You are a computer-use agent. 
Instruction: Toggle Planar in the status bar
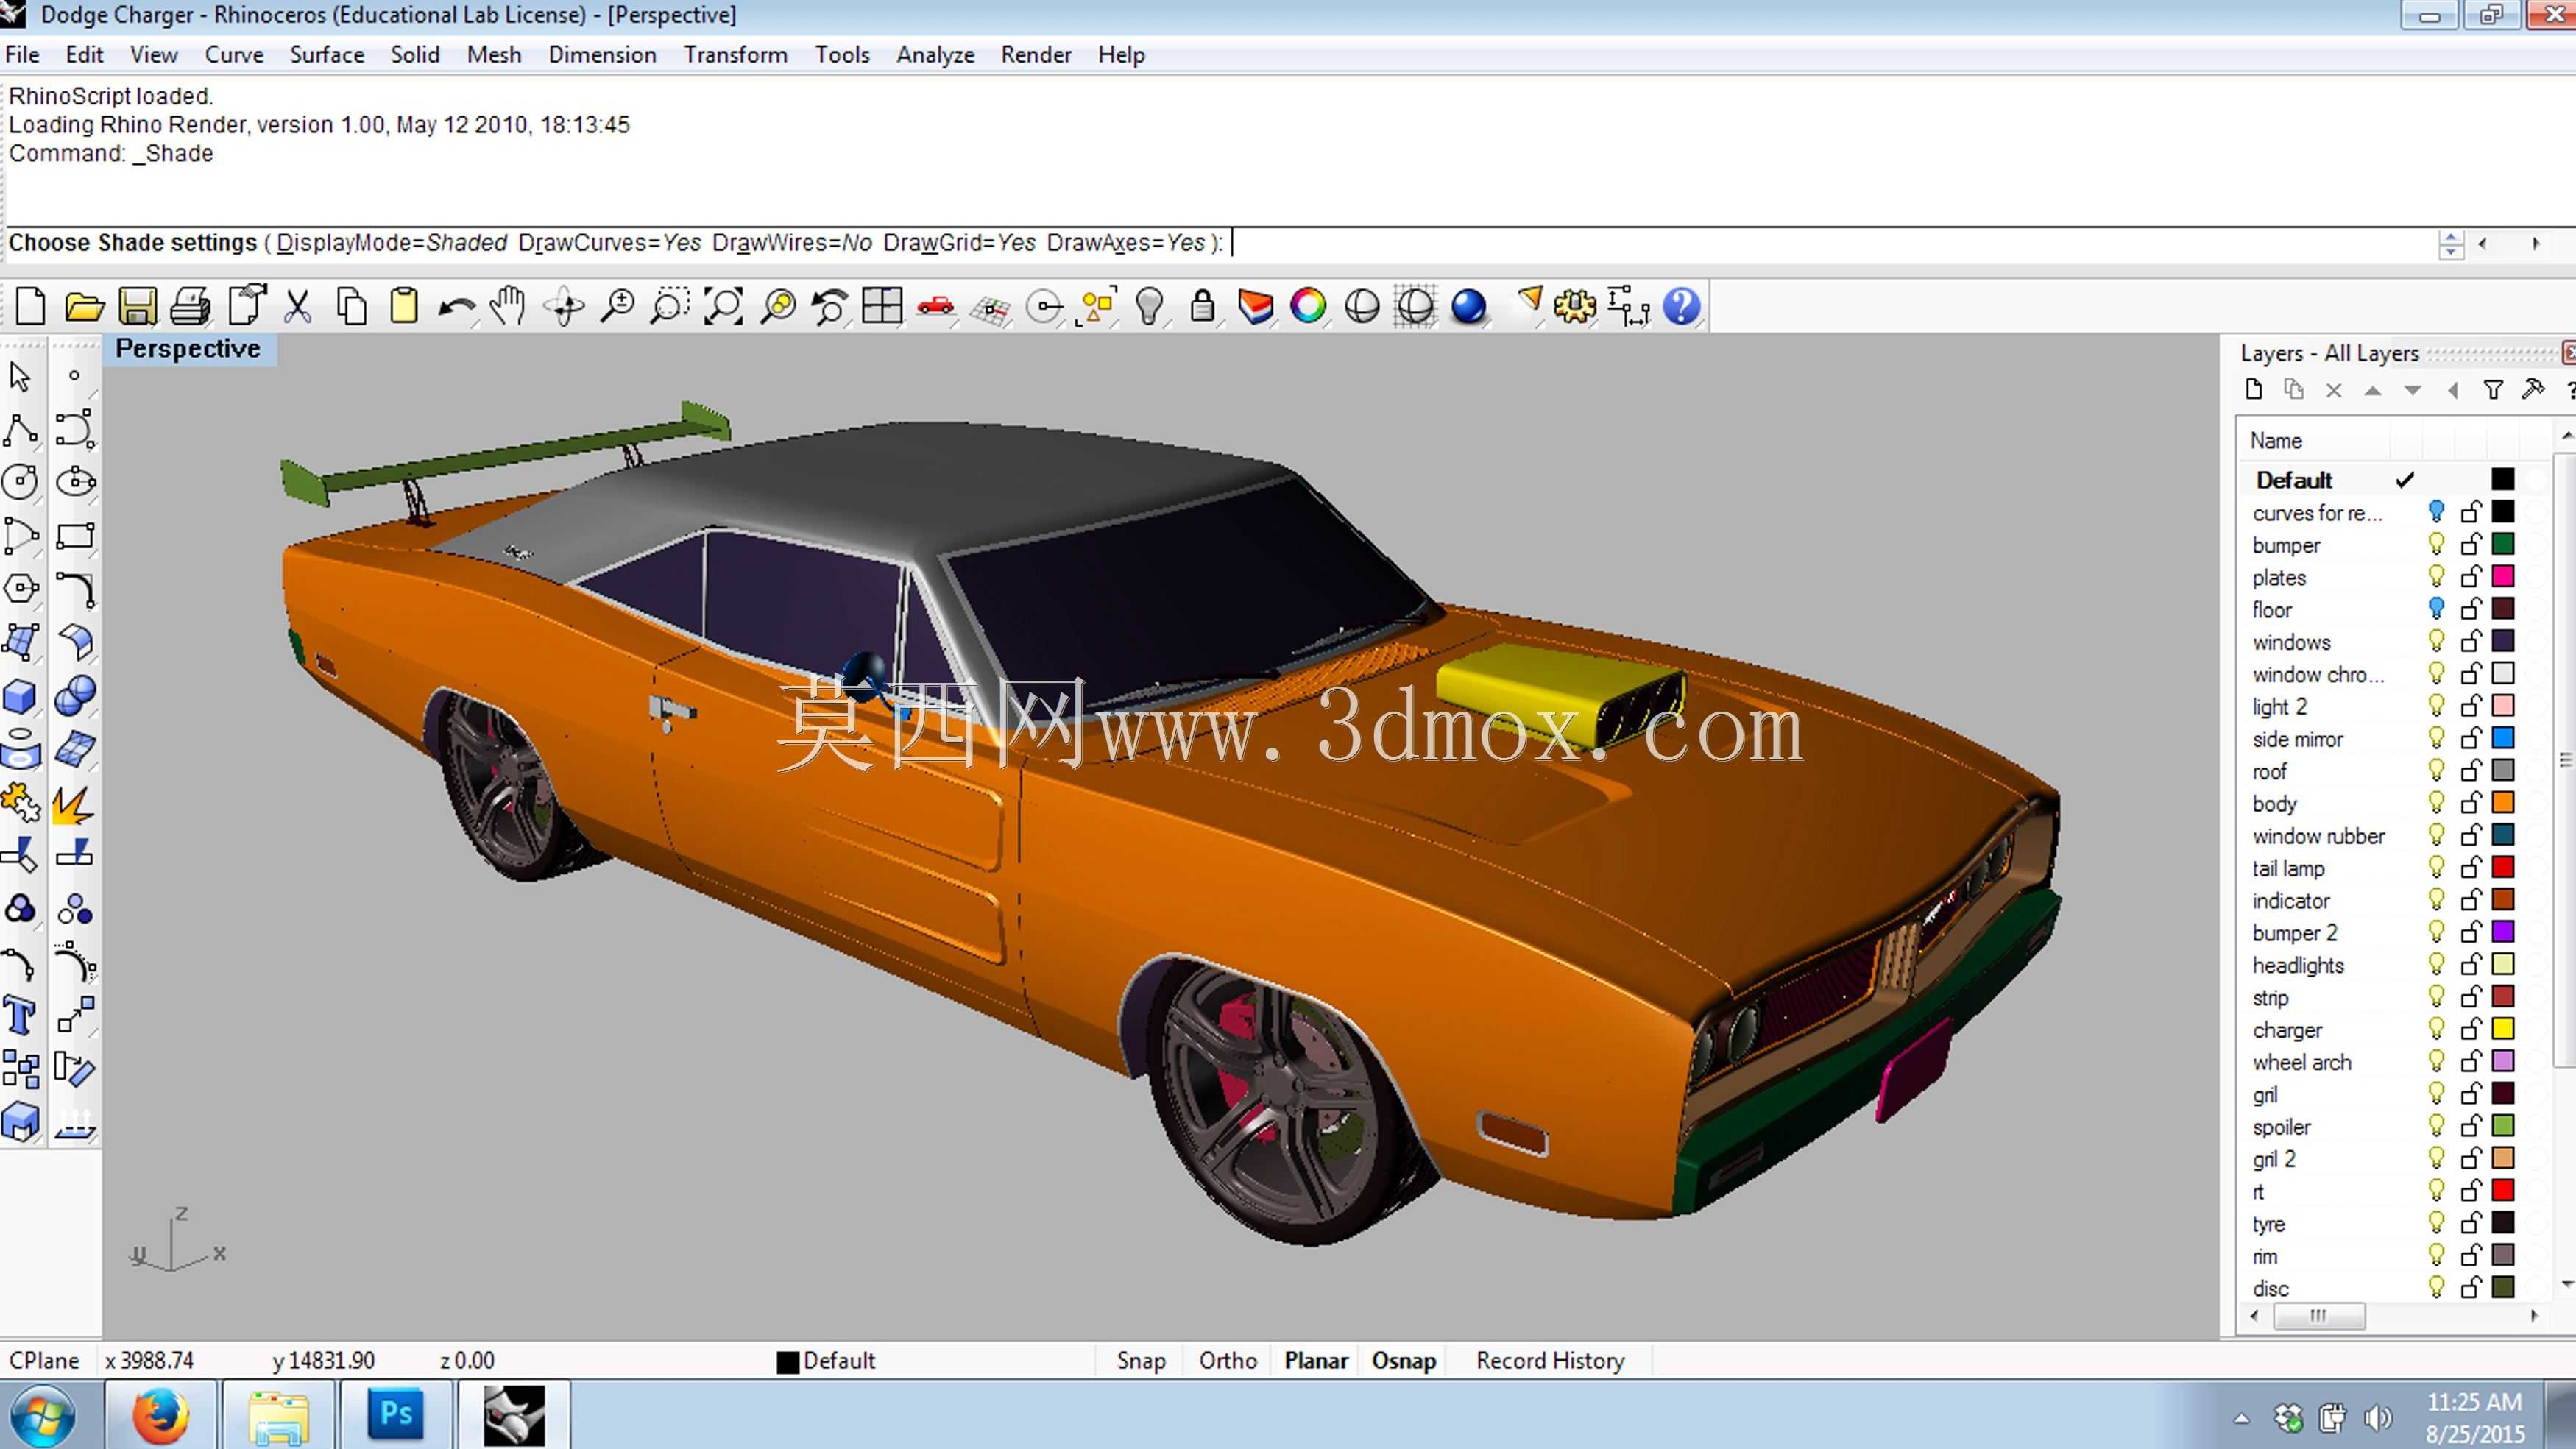pos(1316,1361)
